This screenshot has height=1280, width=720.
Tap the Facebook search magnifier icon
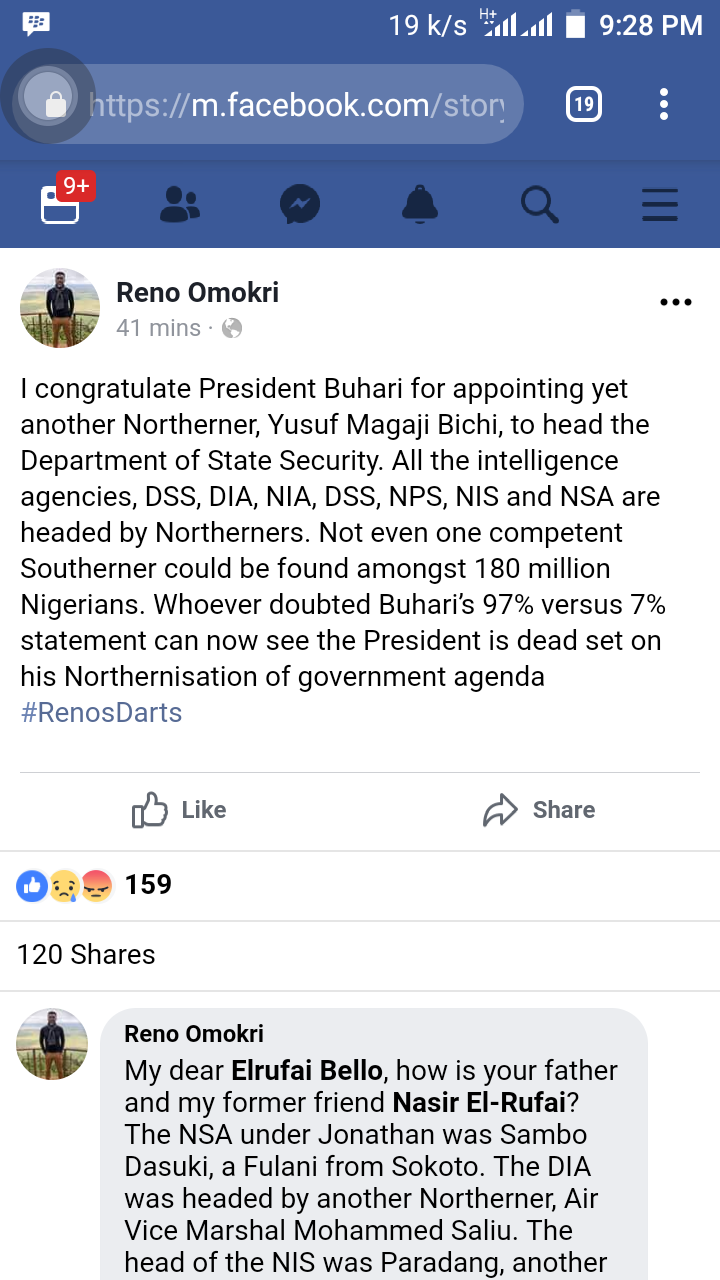540,204
